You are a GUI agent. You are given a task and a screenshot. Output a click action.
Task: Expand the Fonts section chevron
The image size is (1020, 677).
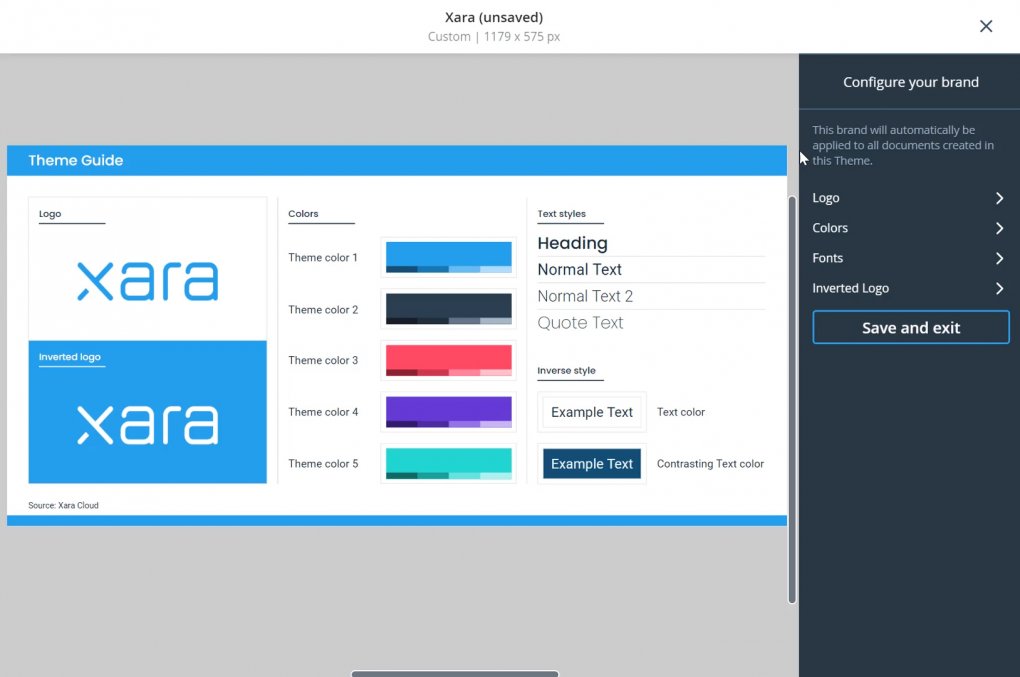pos(999,258)
